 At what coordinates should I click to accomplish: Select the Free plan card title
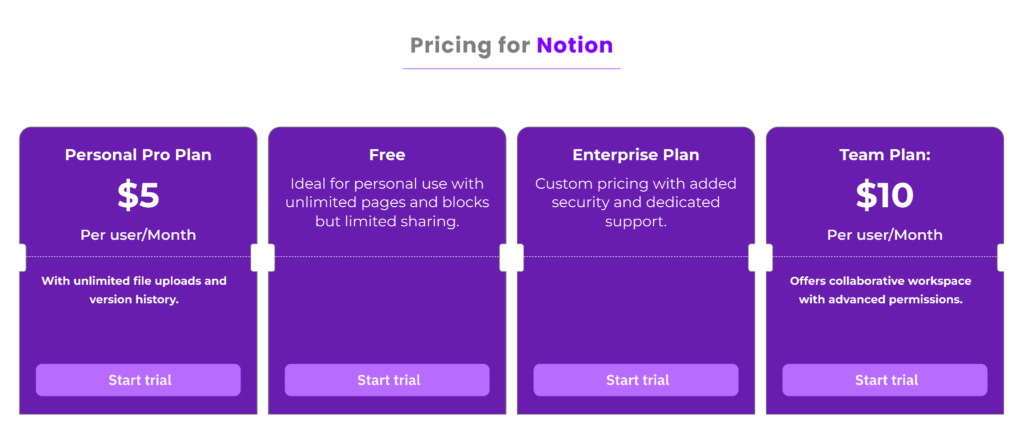(x=387, y=155)
